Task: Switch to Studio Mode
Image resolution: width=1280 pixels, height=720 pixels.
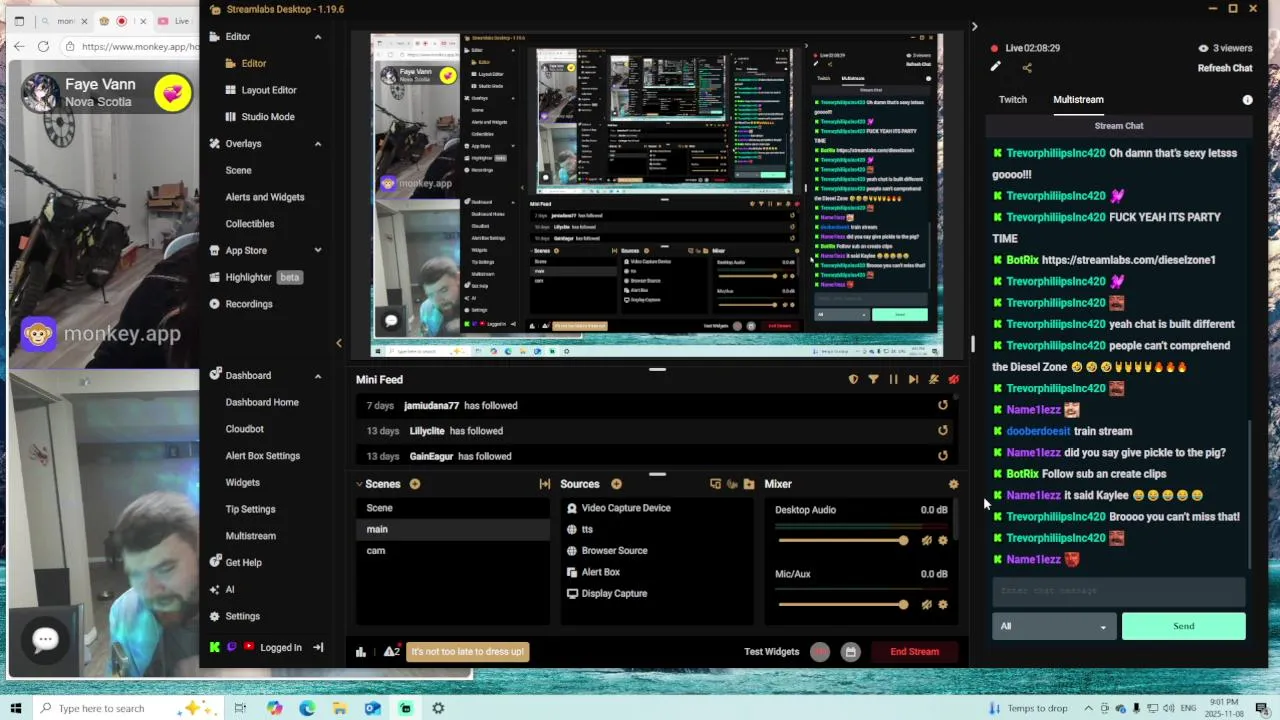Action: pyautogui.click(x=267, y=117)
